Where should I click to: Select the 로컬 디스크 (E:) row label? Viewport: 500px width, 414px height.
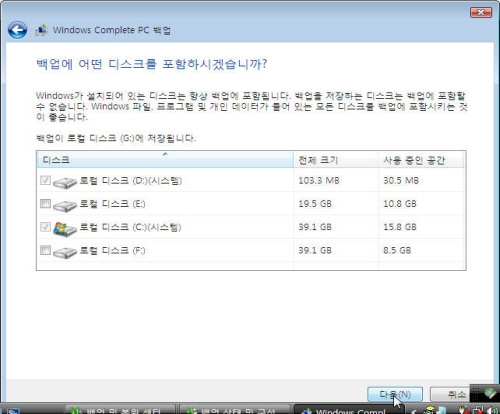[112, 204]
